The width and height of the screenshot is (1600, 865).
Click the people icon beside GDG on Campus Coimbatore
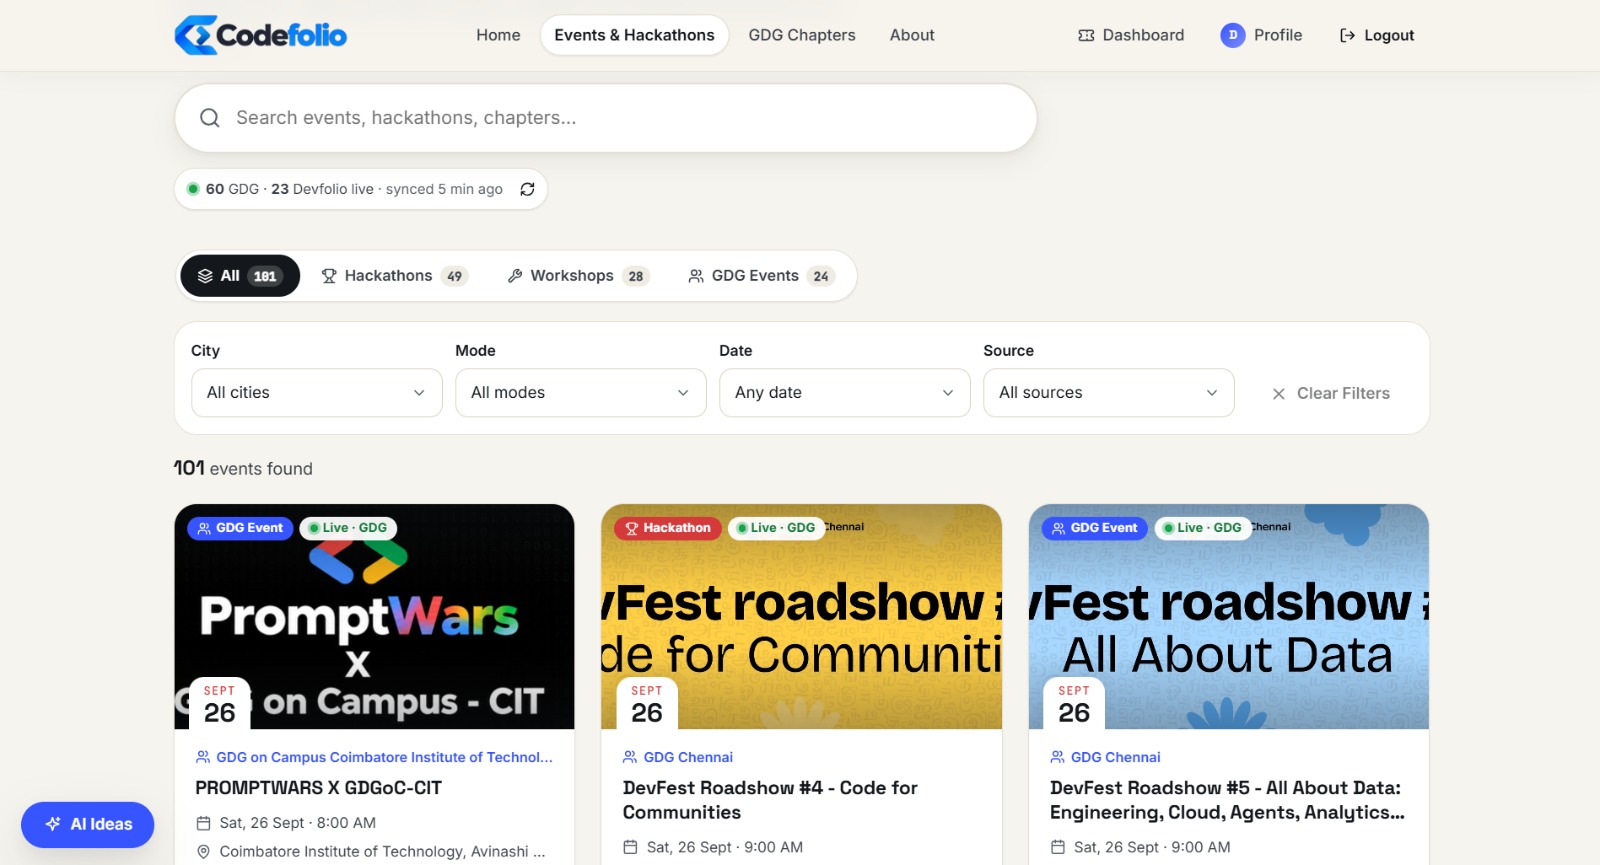pos(203,757)
